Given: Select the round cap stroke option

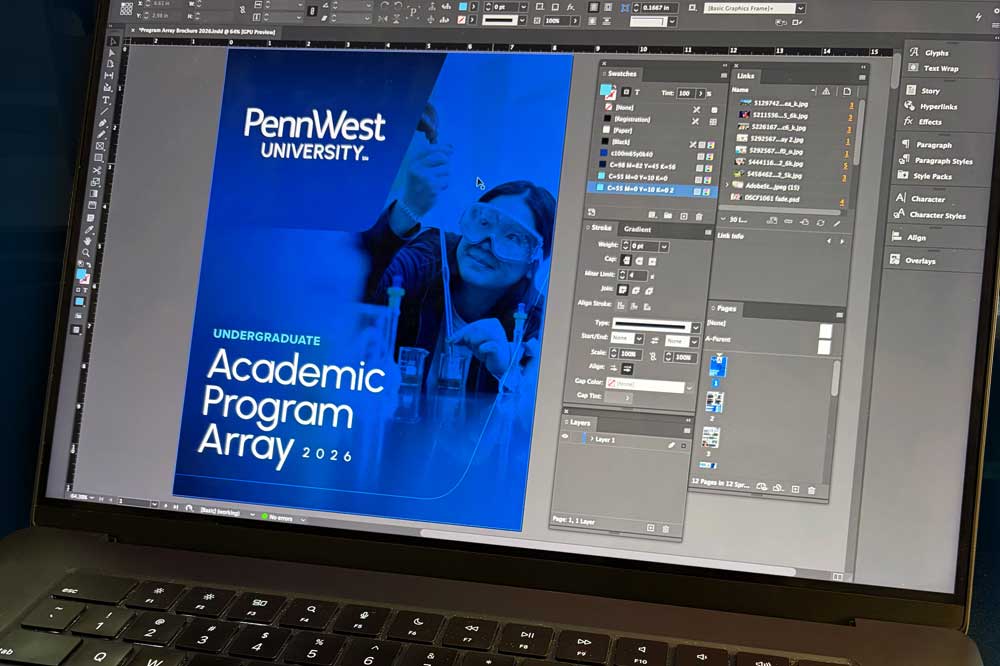Looking at the screenshot, I should (x=639, y=261).
